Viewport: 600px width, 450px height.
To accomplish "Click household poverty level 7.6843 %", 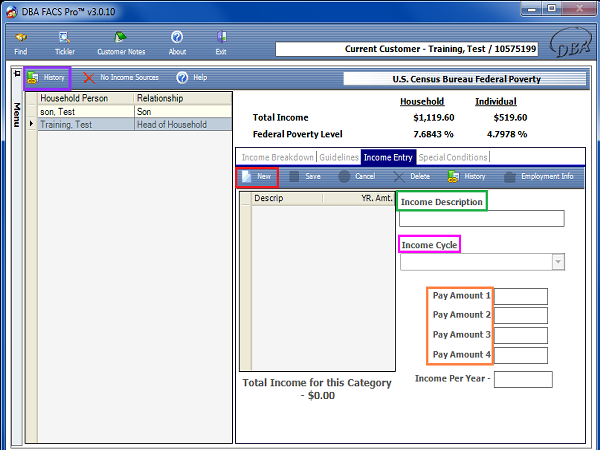I will [x=433, y=134].
